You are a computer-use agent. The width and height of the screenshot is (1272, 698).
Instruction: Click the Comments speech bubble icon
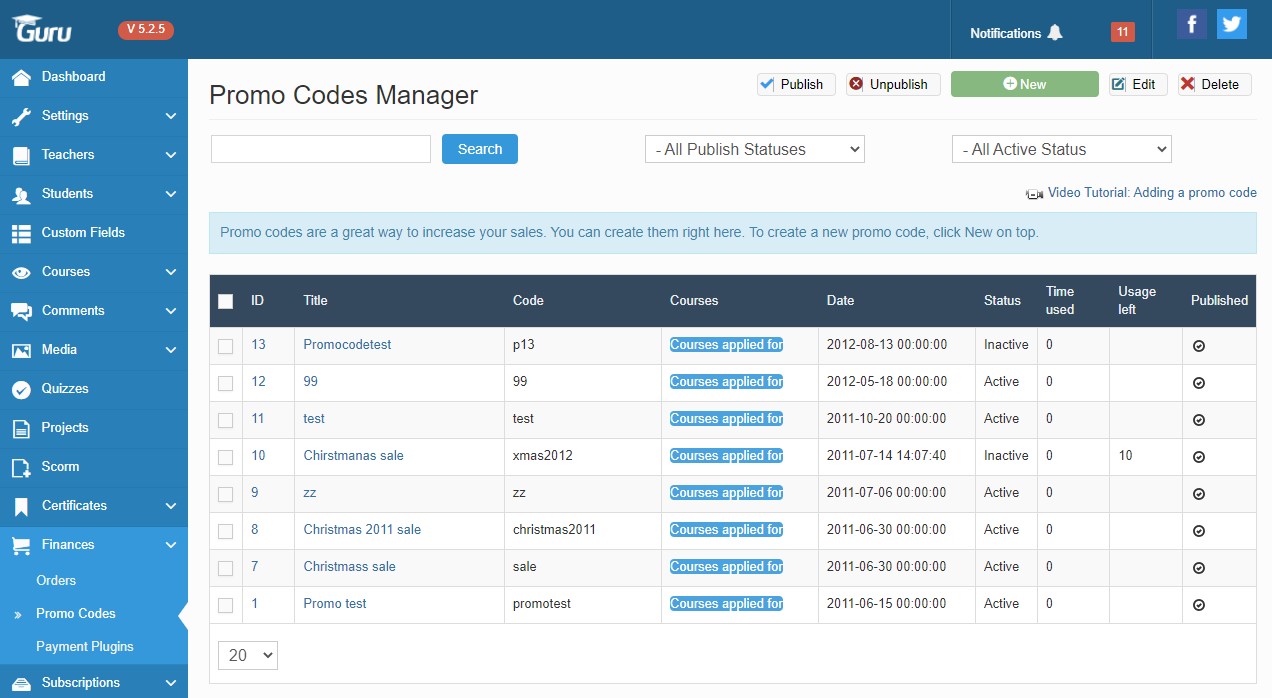tap(21, 311)
